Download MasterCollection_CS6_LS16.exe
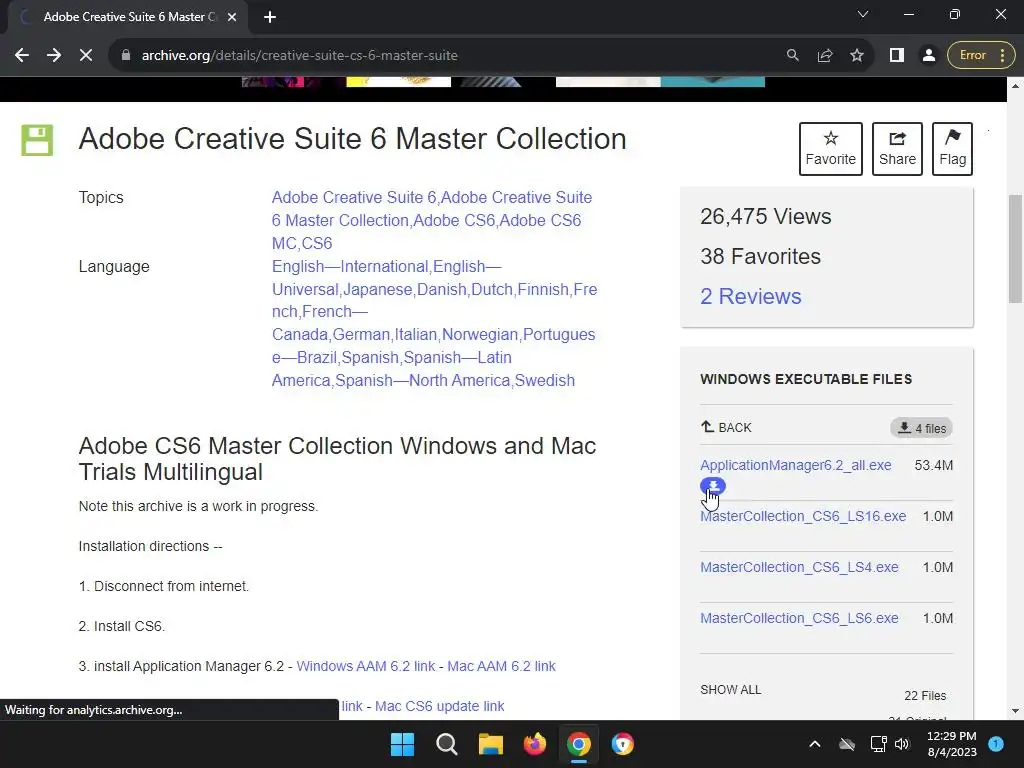The width and height of the screenshot is (1024, 768). tap(803, 516)
